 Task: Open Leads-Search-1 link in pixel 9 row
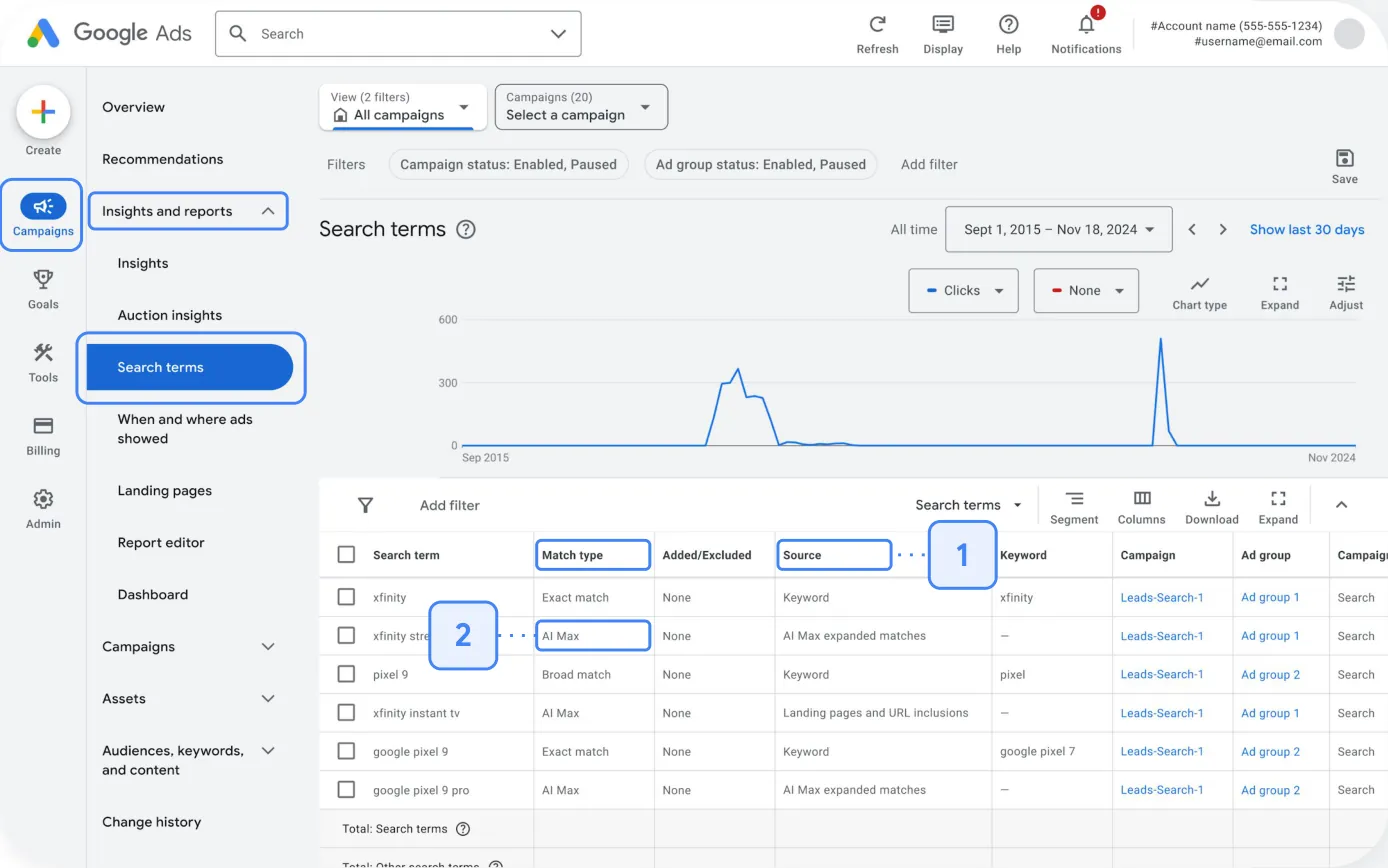tap(1162, 674)
